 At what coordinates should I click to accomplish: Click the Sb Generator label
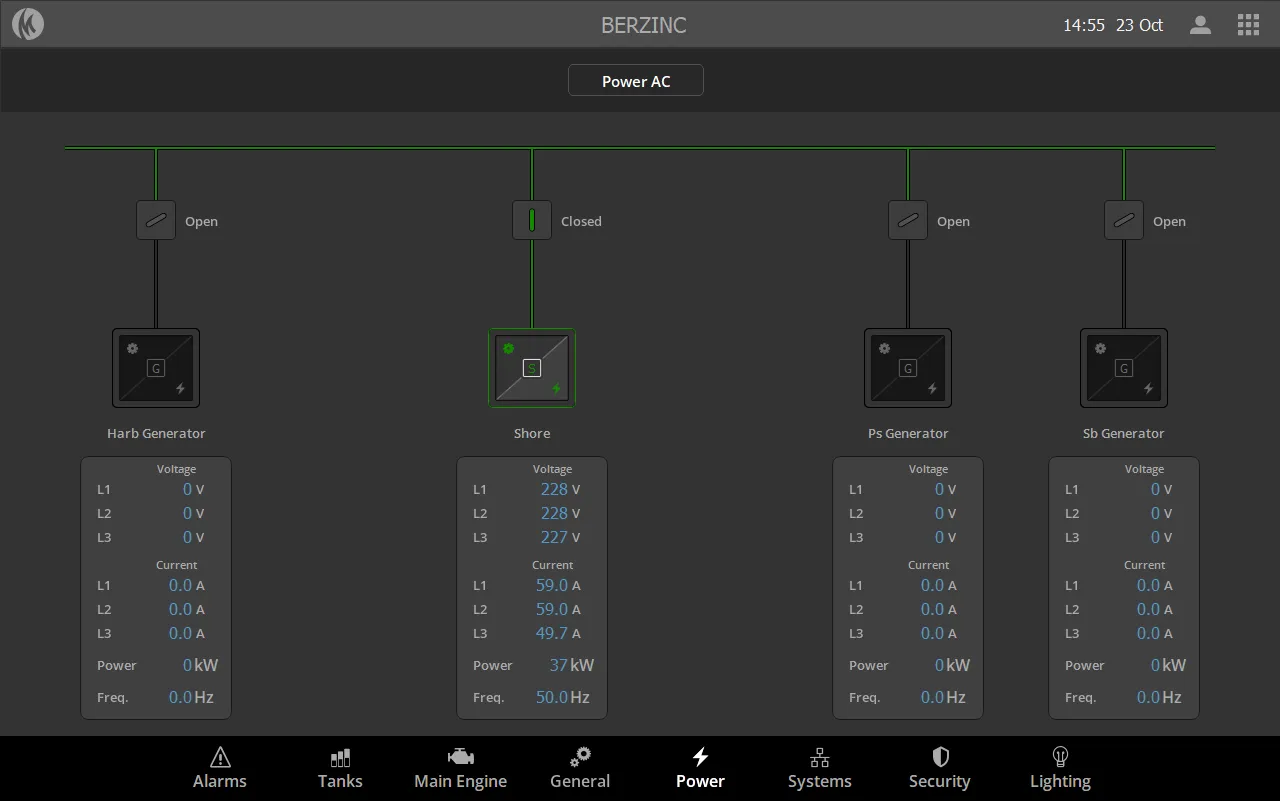(x=1124, y=433)
